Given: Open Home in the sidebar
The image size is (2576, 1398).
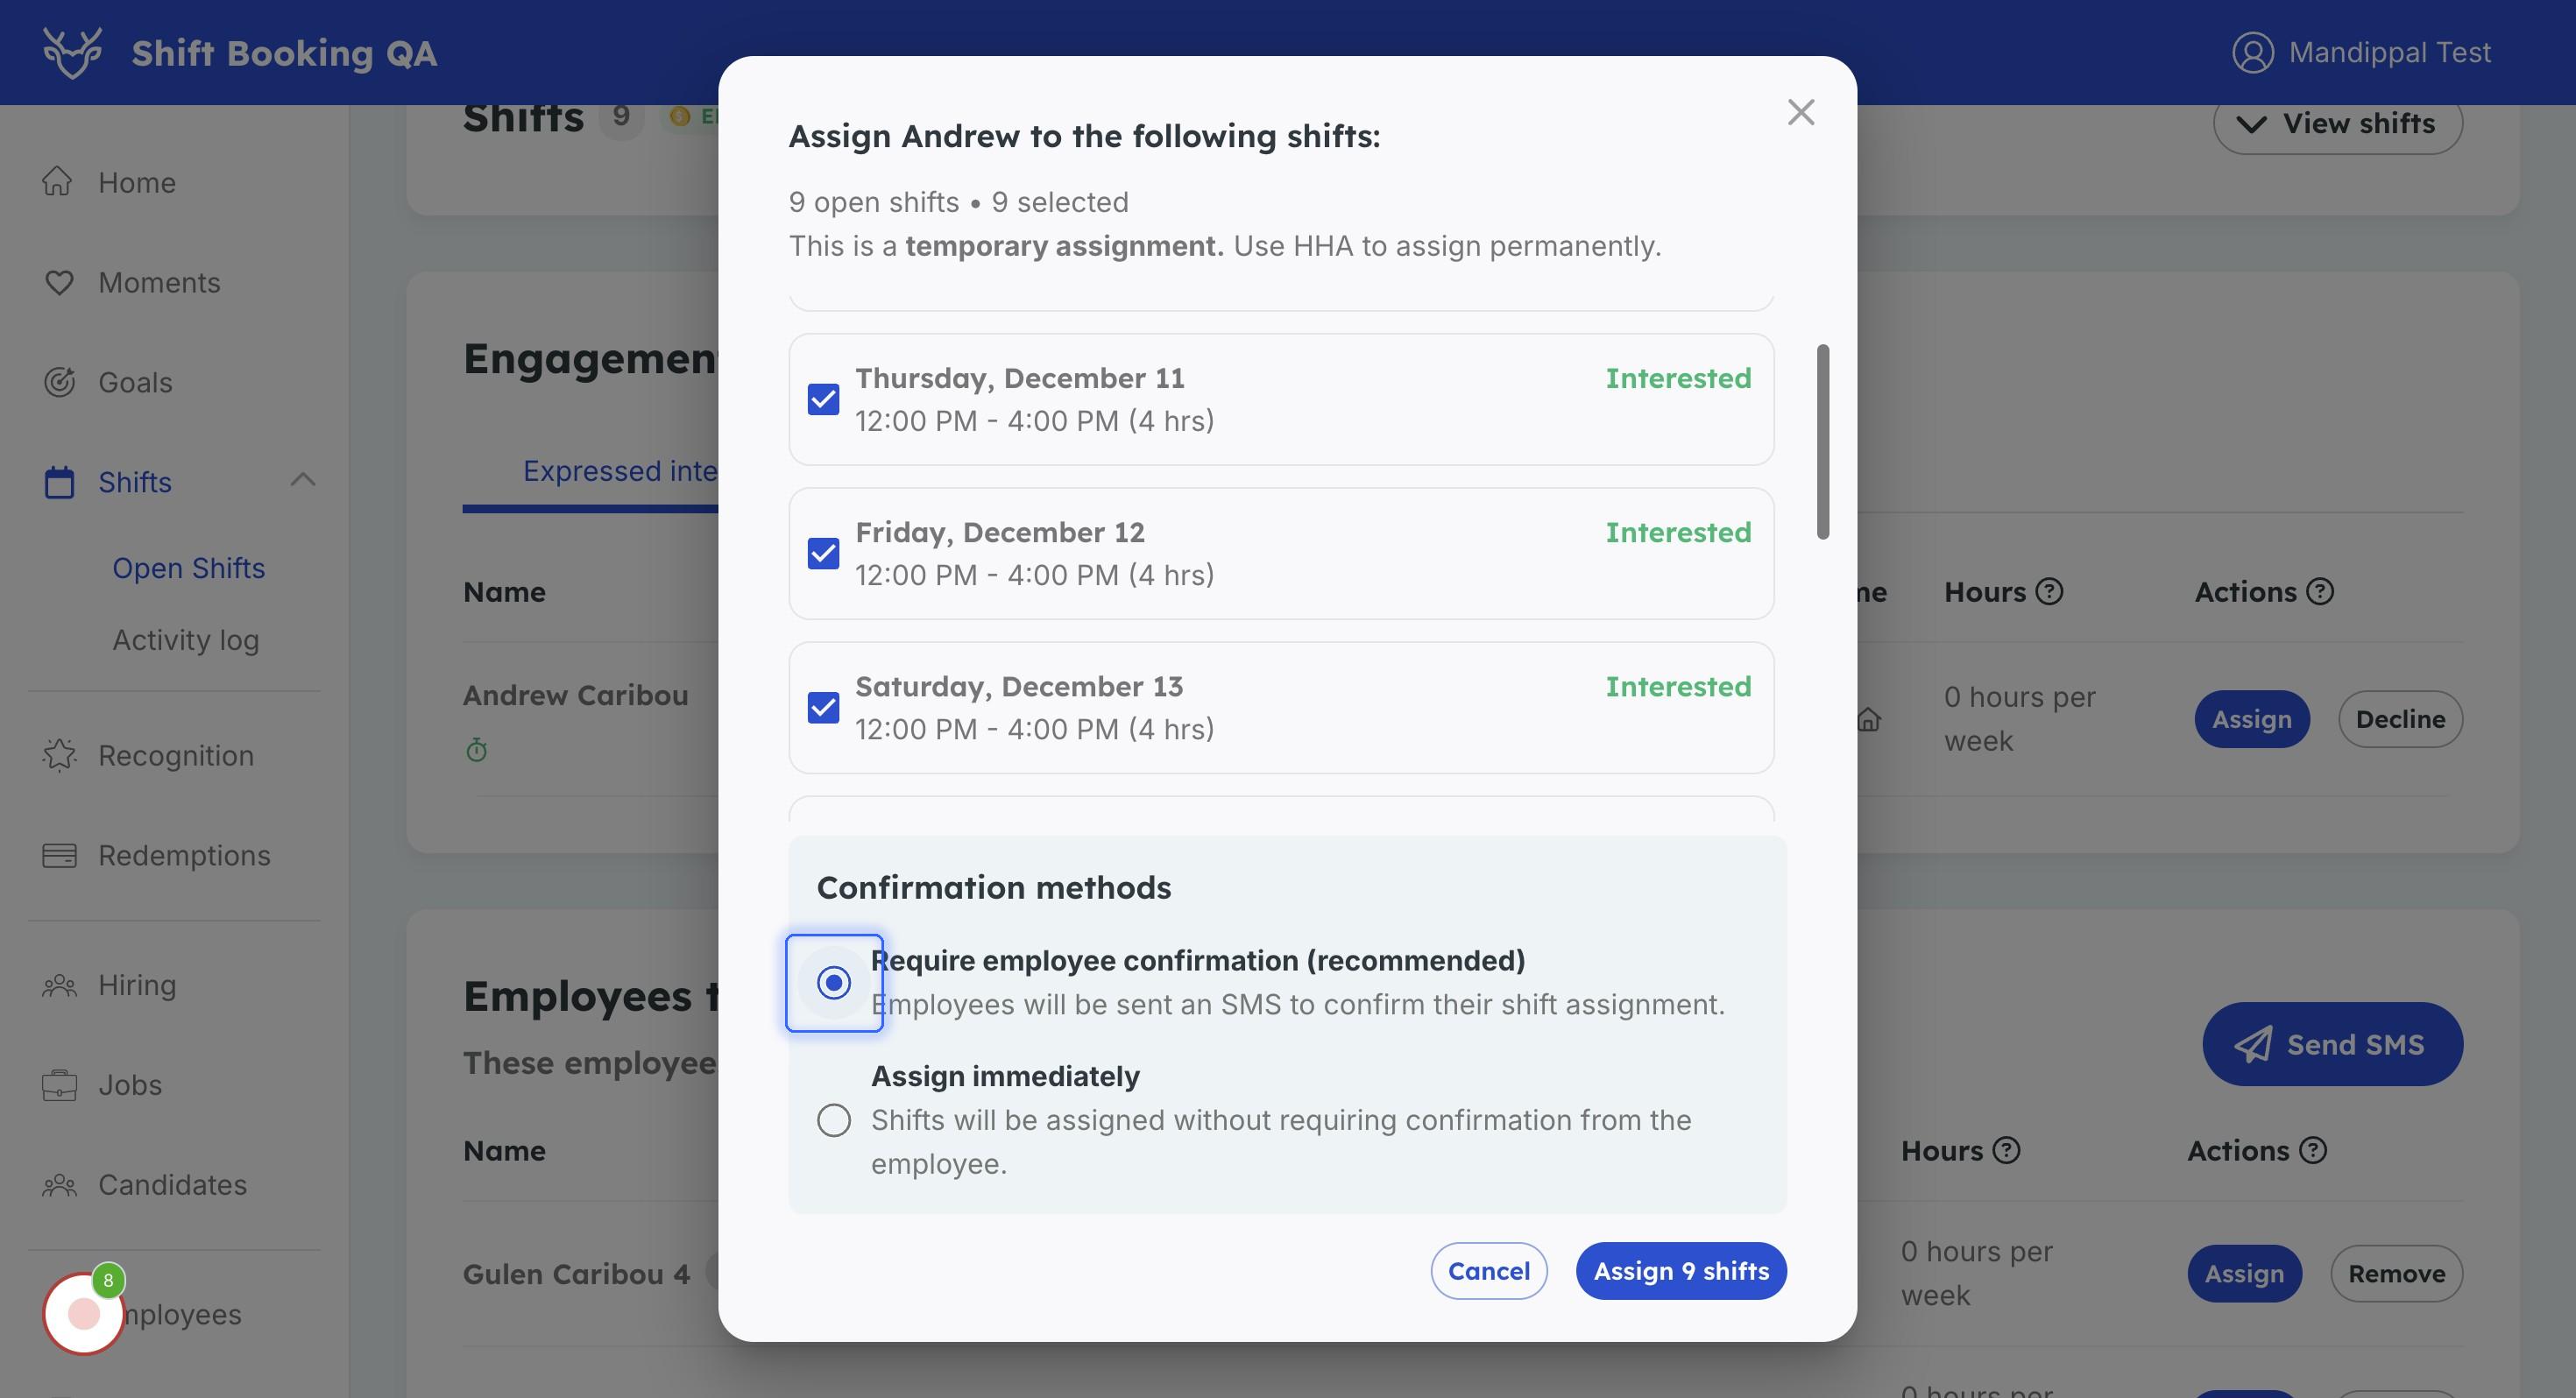Looking at the screenshot, I should click(x=136, y=182).
